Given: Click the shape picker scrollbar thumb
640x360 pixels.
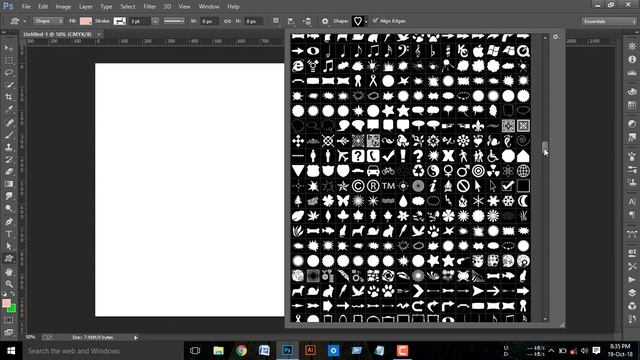Looking at the screenshot, I should 545,148.
